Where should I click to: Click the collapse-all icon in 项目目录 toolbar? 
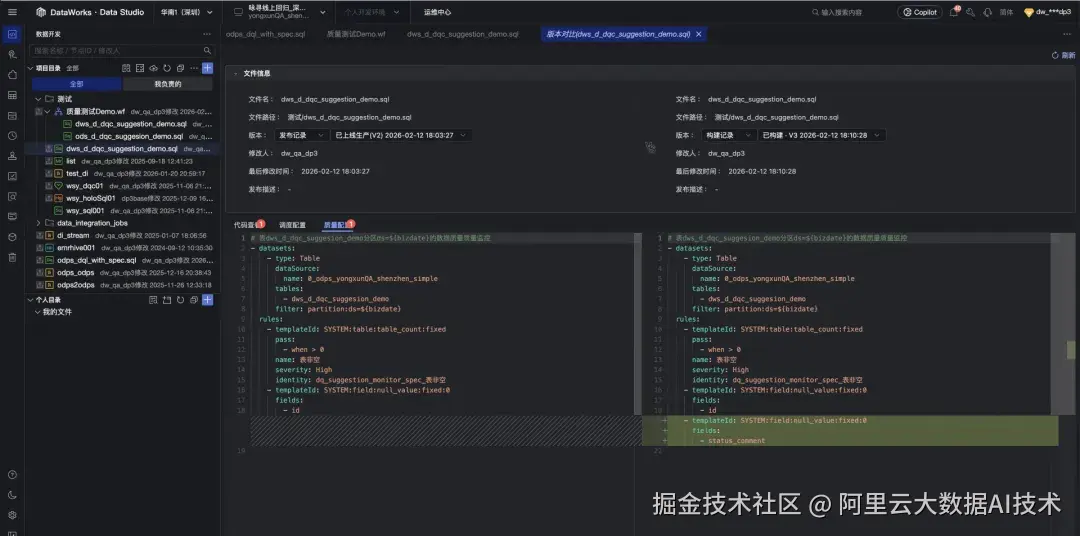(180, 68)
